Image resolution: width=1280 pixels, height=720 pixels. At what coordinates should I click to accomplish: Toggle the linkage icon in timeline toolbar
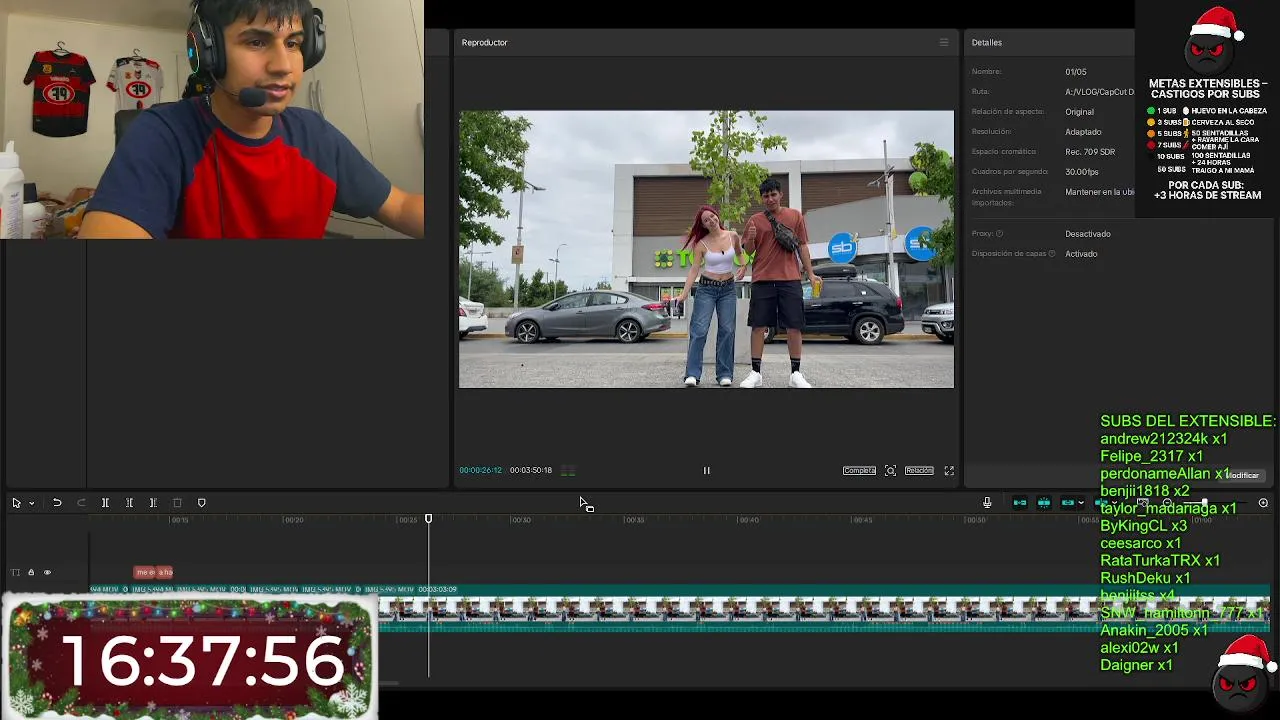click(1067, 503)
